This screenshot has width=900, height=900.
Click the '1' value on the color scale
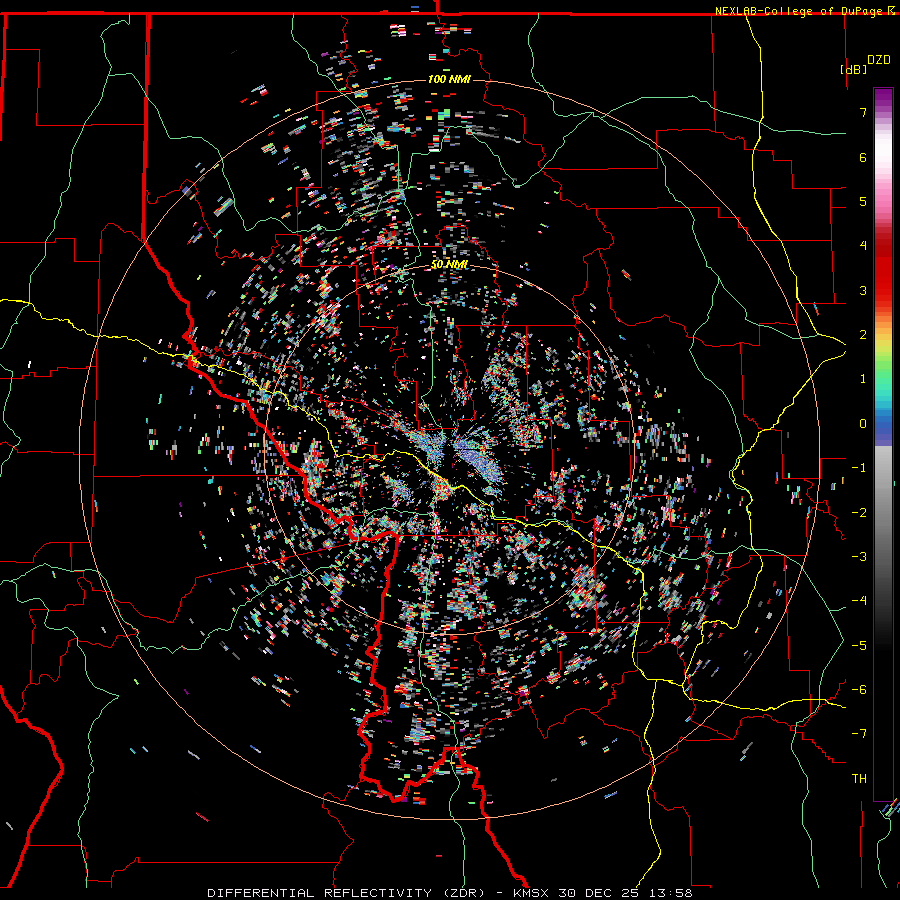point(863,379)
